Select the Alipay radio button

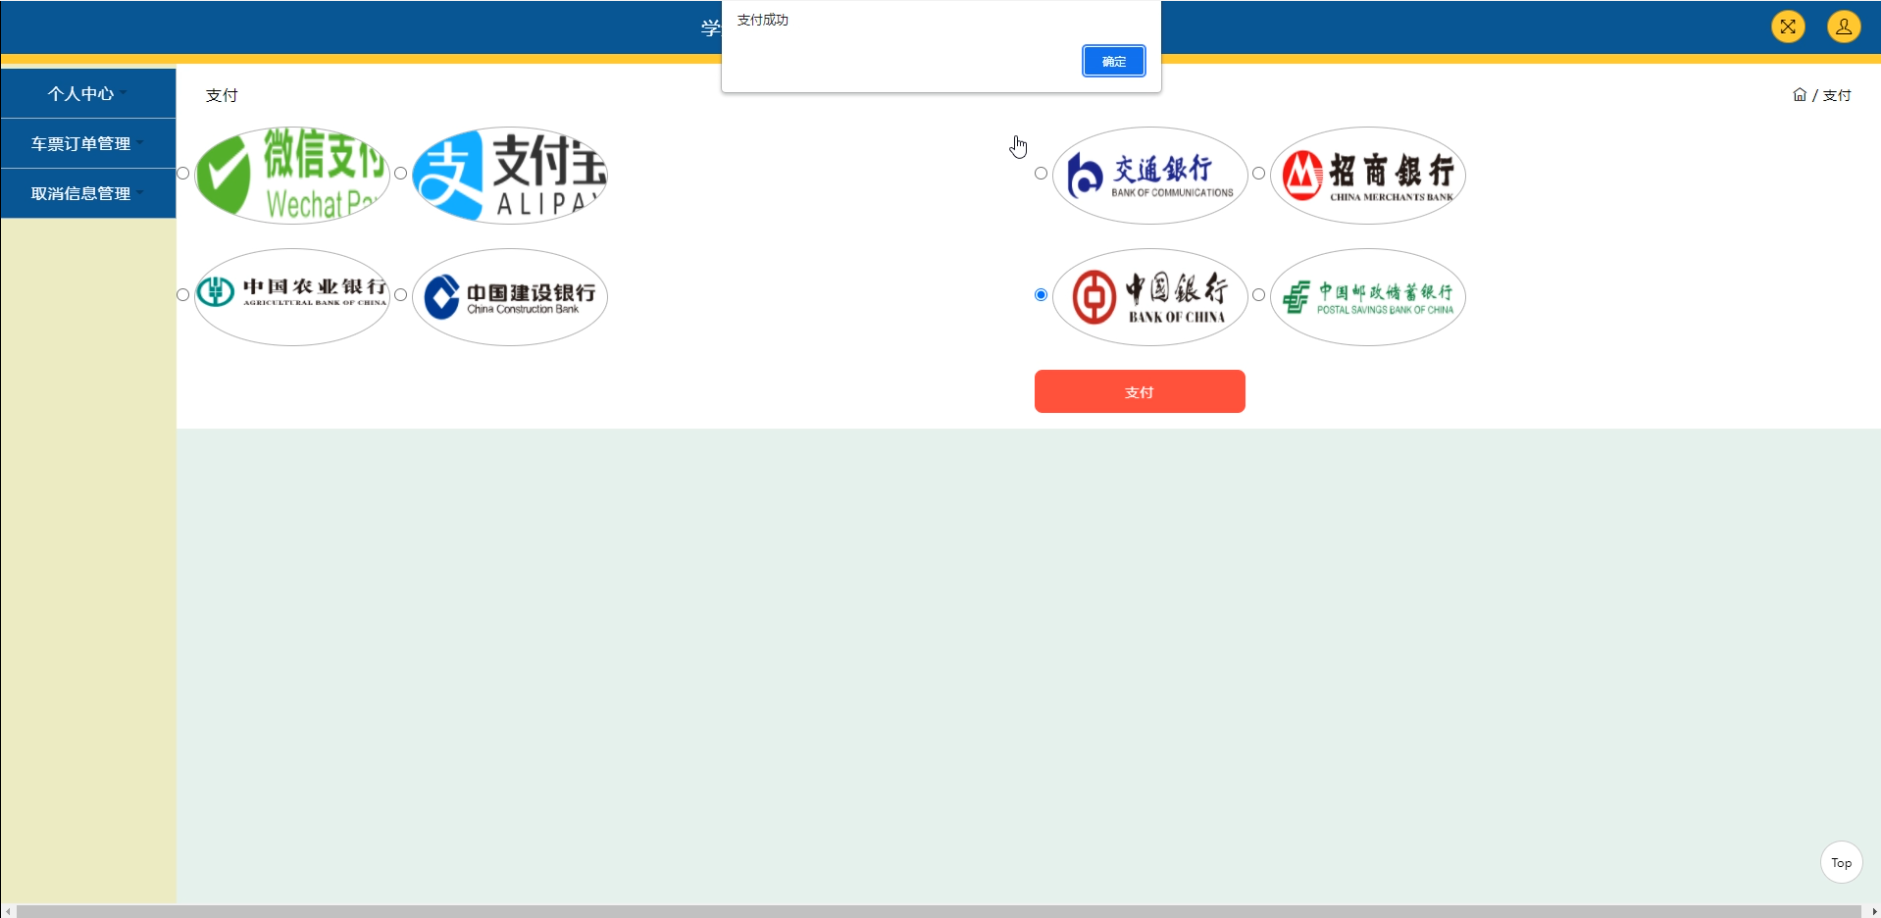401,173
